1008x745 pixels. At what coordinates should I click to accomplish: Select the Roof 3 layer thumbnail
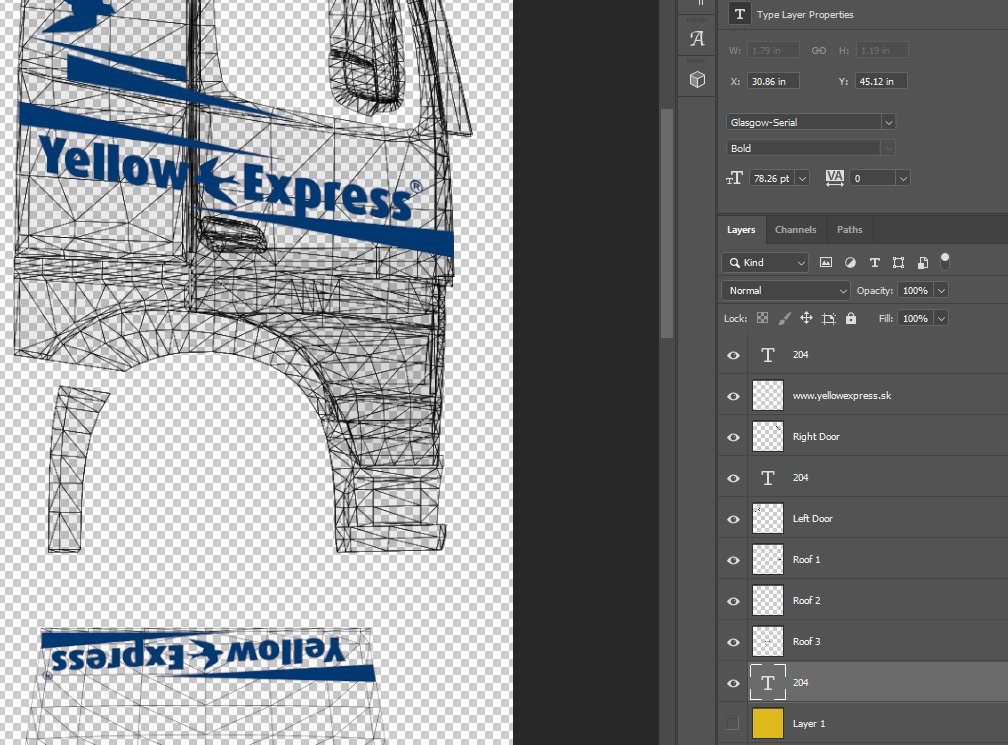[768, 642]
